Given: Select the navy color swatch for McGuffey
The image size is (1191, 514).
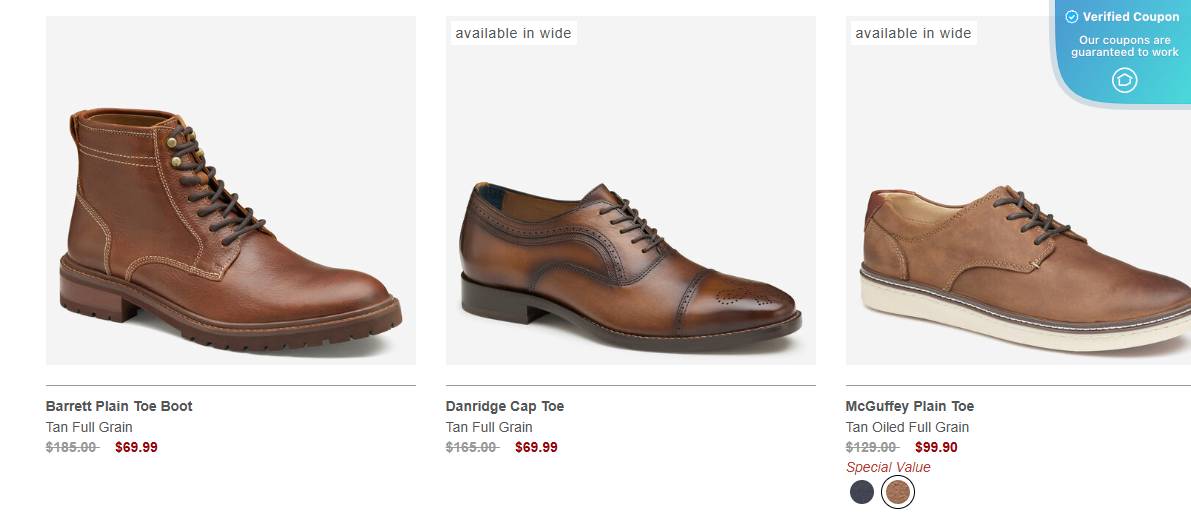Looking at the screenshot, I should click(x=862, y=491).
